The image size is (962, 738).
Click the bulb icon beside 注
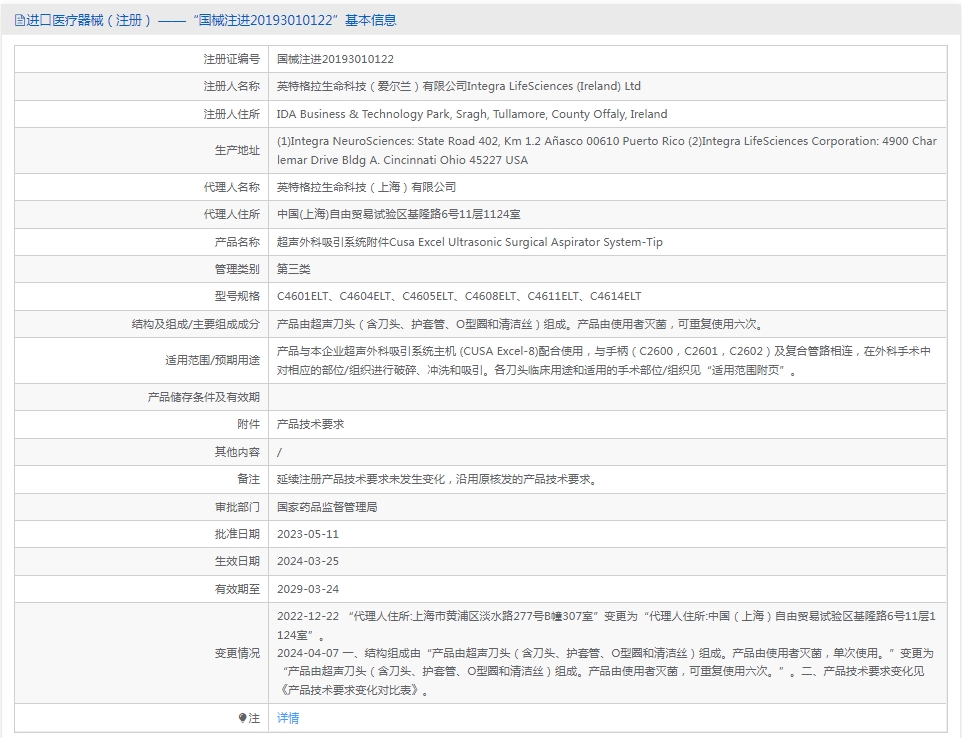click(x=242, y=718)
